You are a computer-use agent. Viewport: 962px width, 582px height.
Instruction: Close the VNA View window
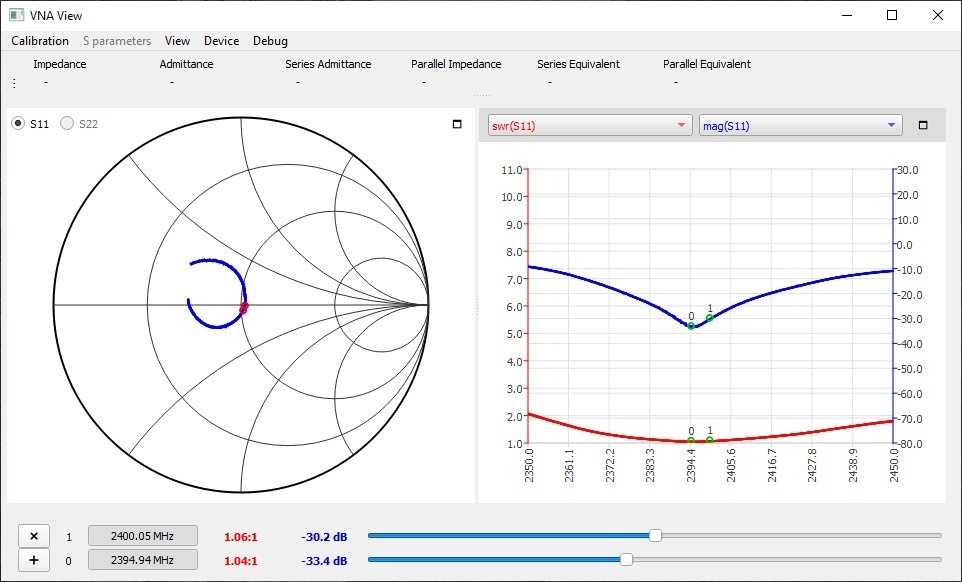[937, 15]
